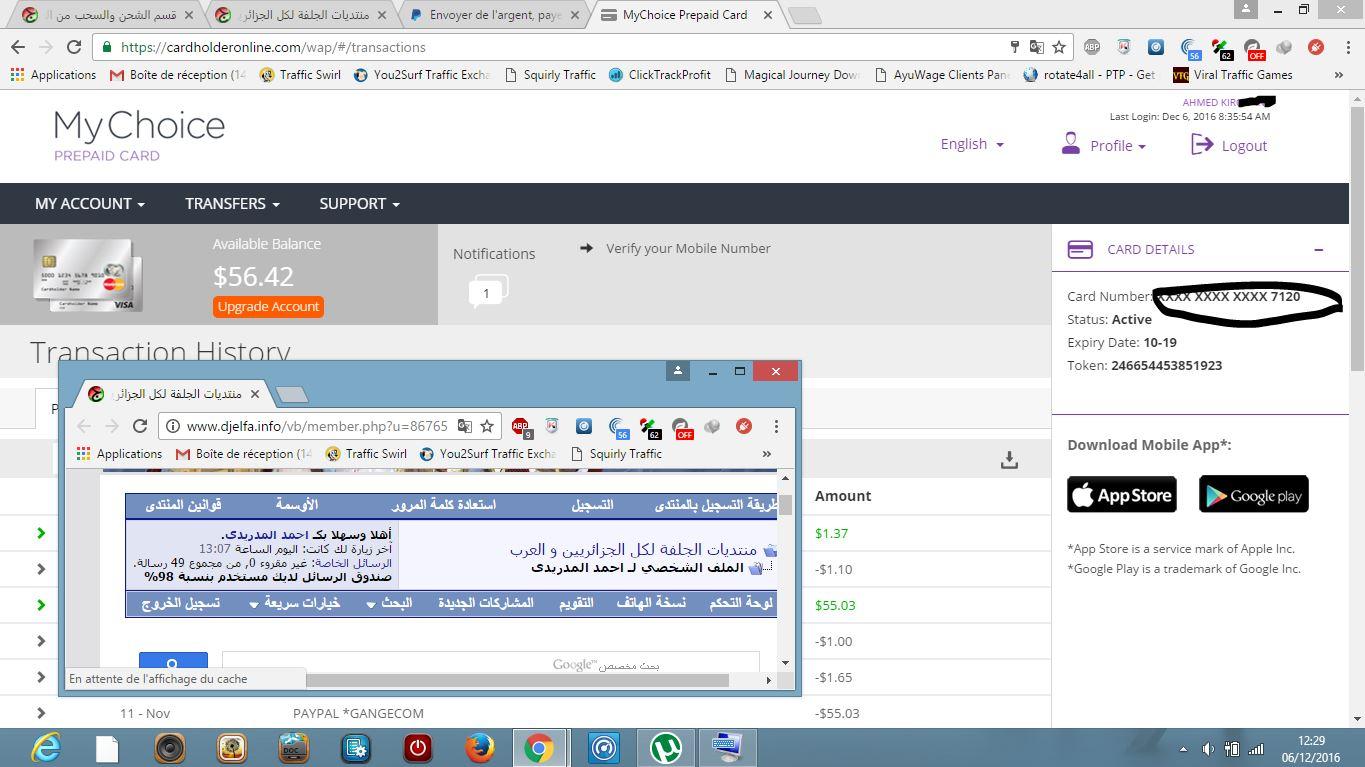Click the Upgrade Account button

point(268,307)
